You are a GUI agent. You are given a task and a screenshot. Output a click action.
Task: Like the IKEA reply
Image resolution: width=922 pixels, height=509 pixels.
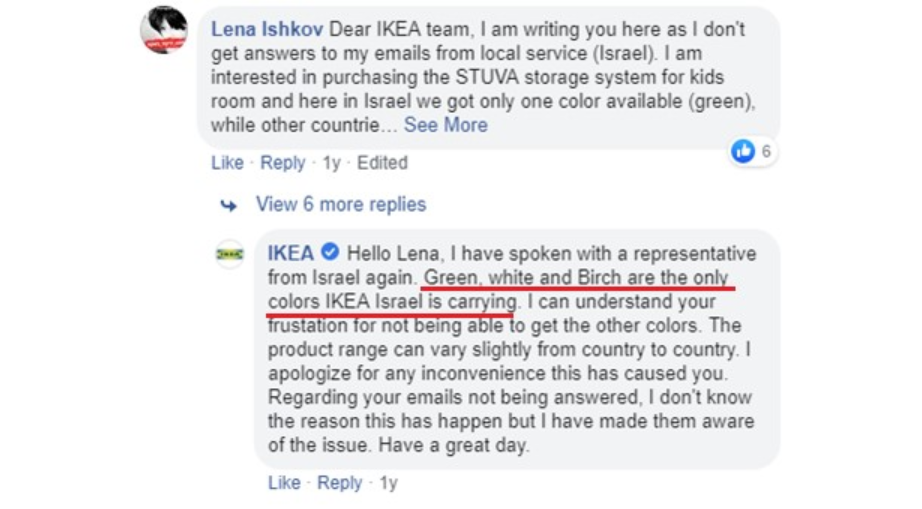pyautogui.click(x=284, y=483)
